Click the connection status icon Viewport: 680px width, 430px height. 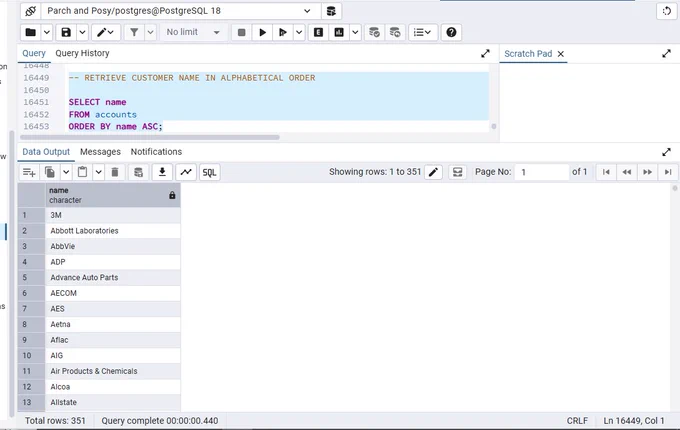tap(30, 11)
